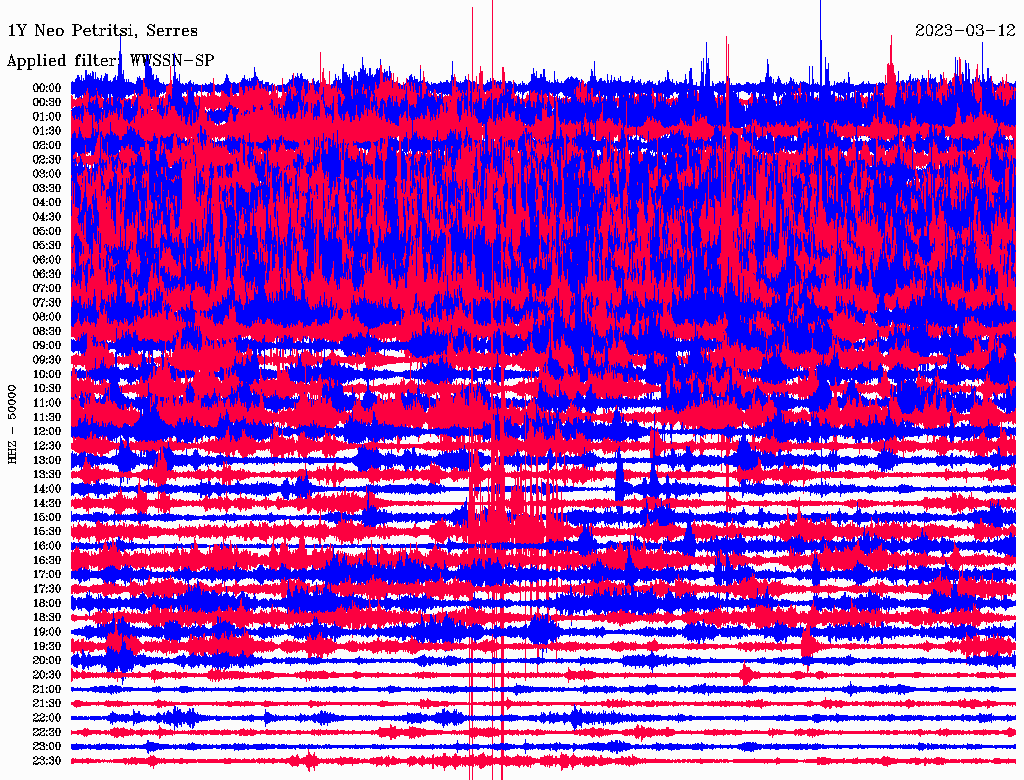
Task: Select the 20:30 time label
Action: click(47, 675)
